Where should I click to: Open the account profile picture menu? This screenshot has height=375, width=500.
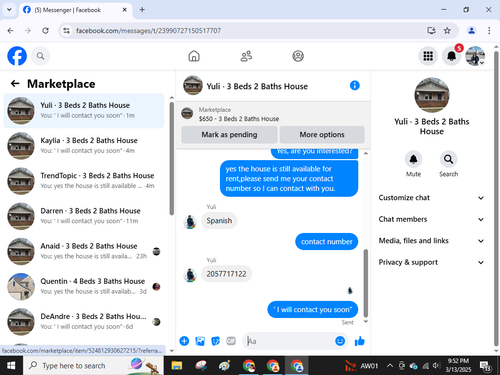click(x=475, y=56)
